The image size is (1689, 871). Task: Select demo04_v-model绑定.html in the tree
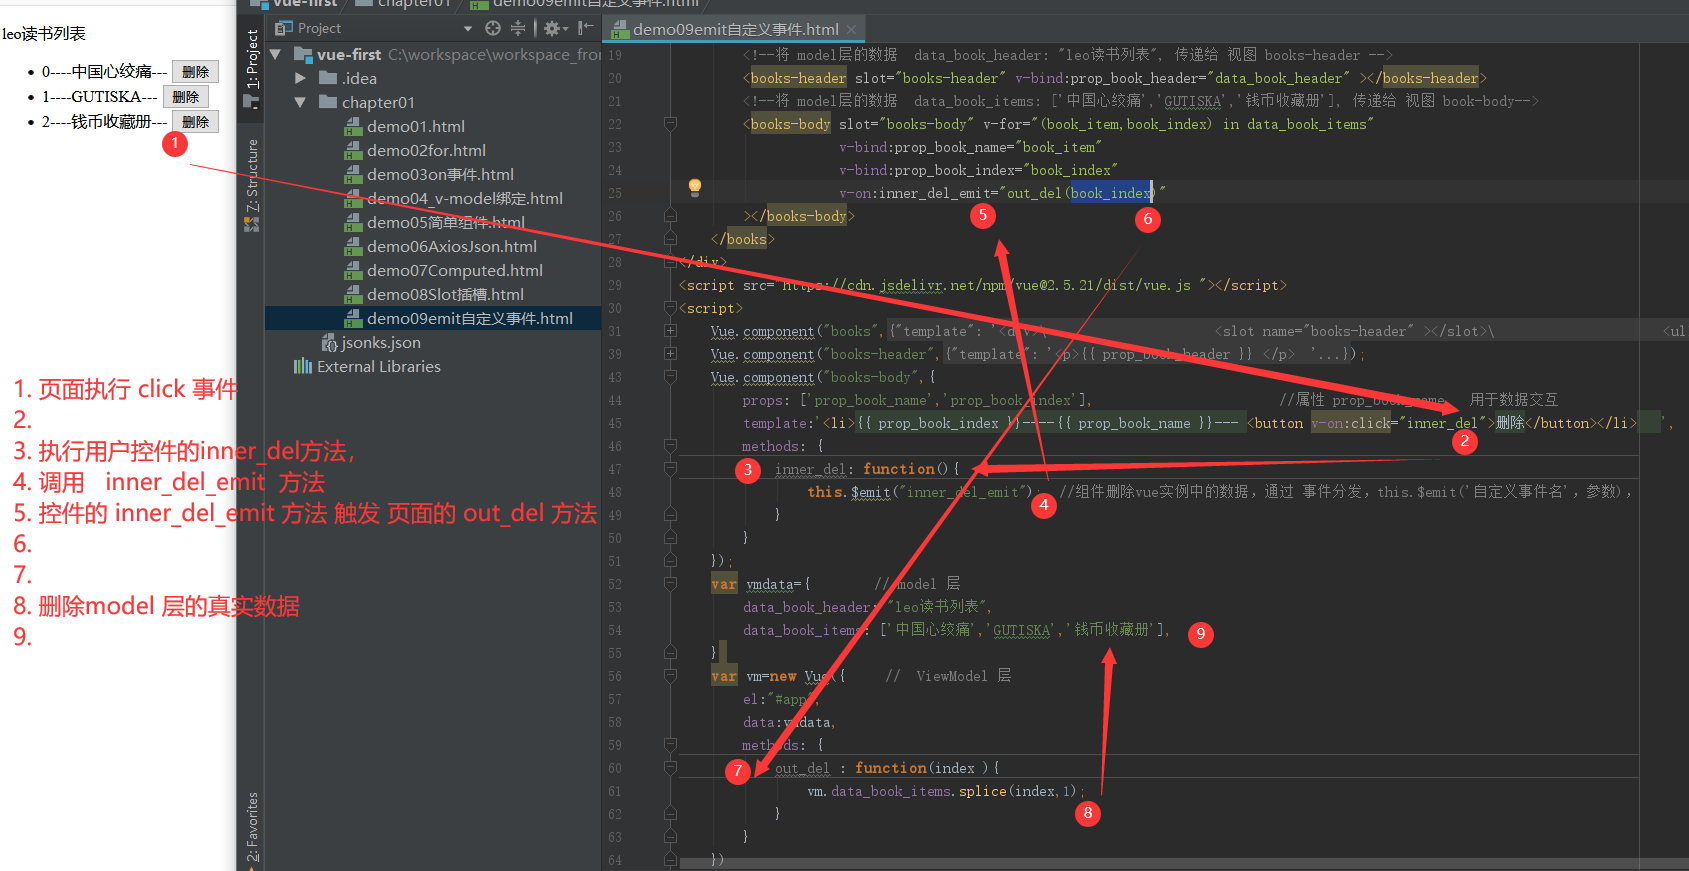tap(464, 198)
